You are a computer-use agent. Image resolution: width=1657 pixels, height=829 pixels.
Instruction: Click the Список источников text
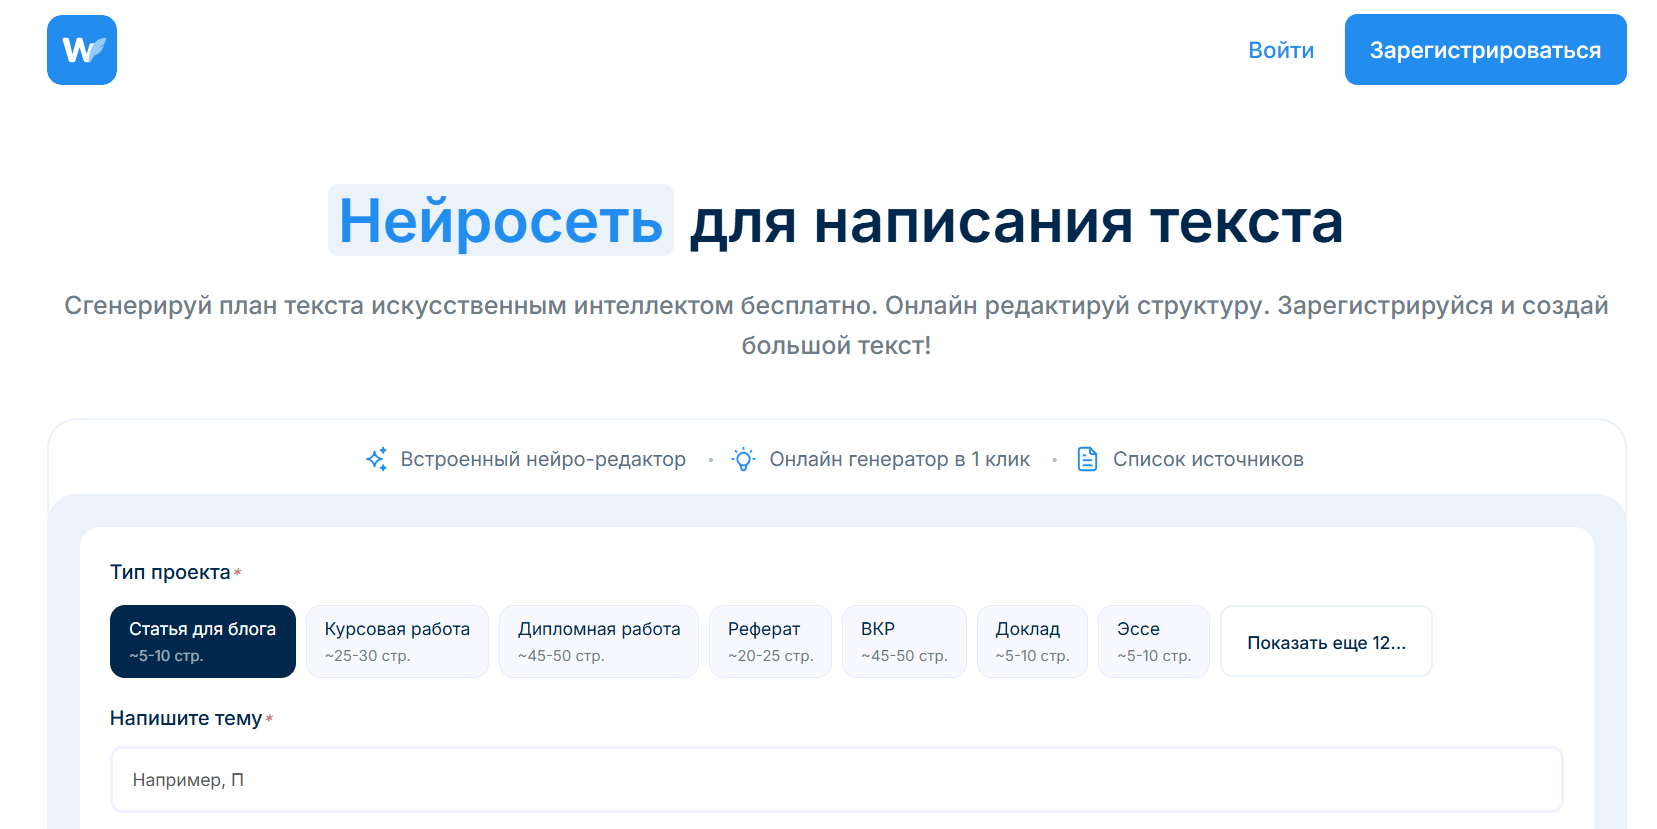click(x=1208, y=459)
